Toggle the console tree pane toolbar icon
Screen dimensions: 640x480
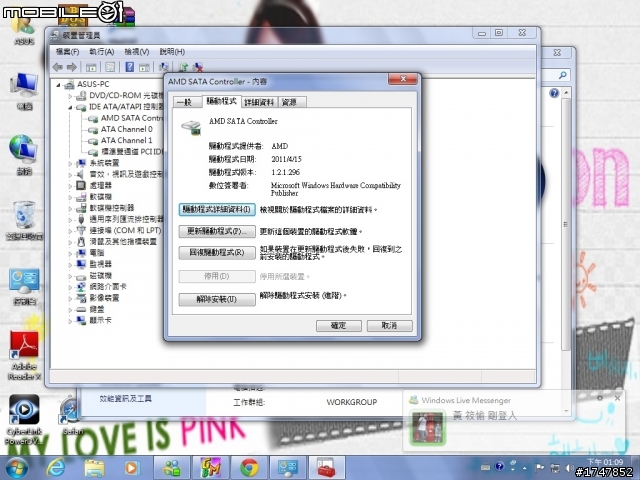coord(91,67)
